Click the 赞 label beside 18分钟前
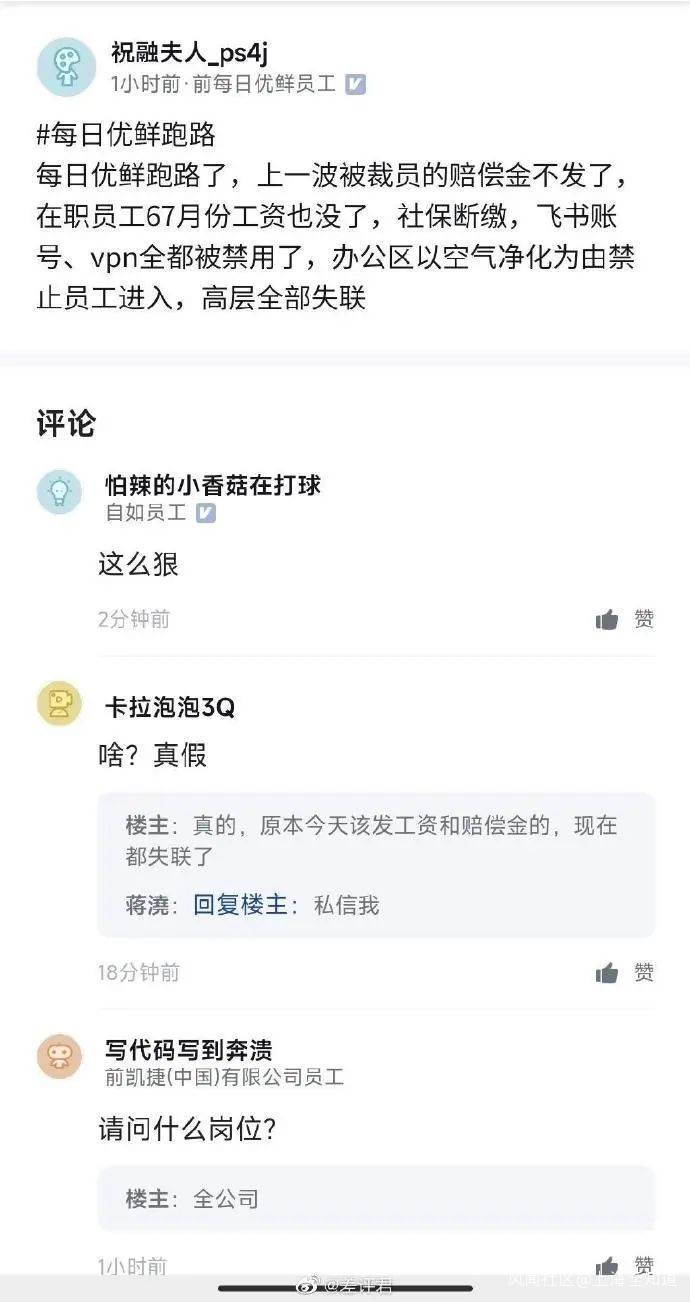 (644, 973)
